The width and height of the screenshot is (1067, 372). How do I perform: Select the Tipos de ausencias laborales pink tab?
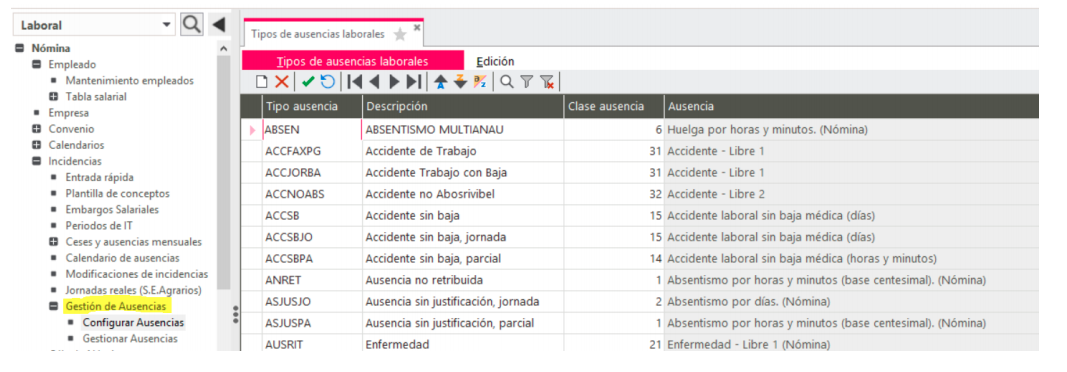click(352, 61)
